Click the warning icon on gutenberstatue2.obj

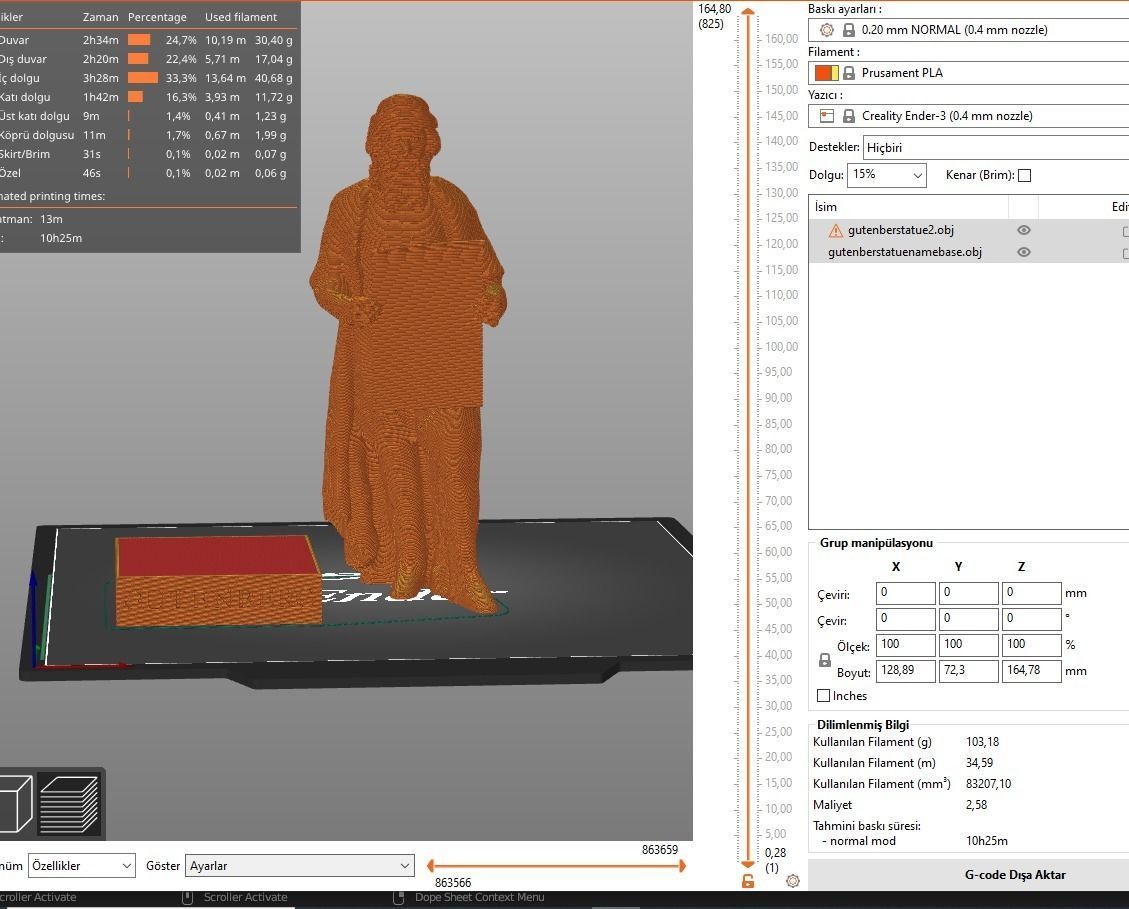tap(835, 230)
